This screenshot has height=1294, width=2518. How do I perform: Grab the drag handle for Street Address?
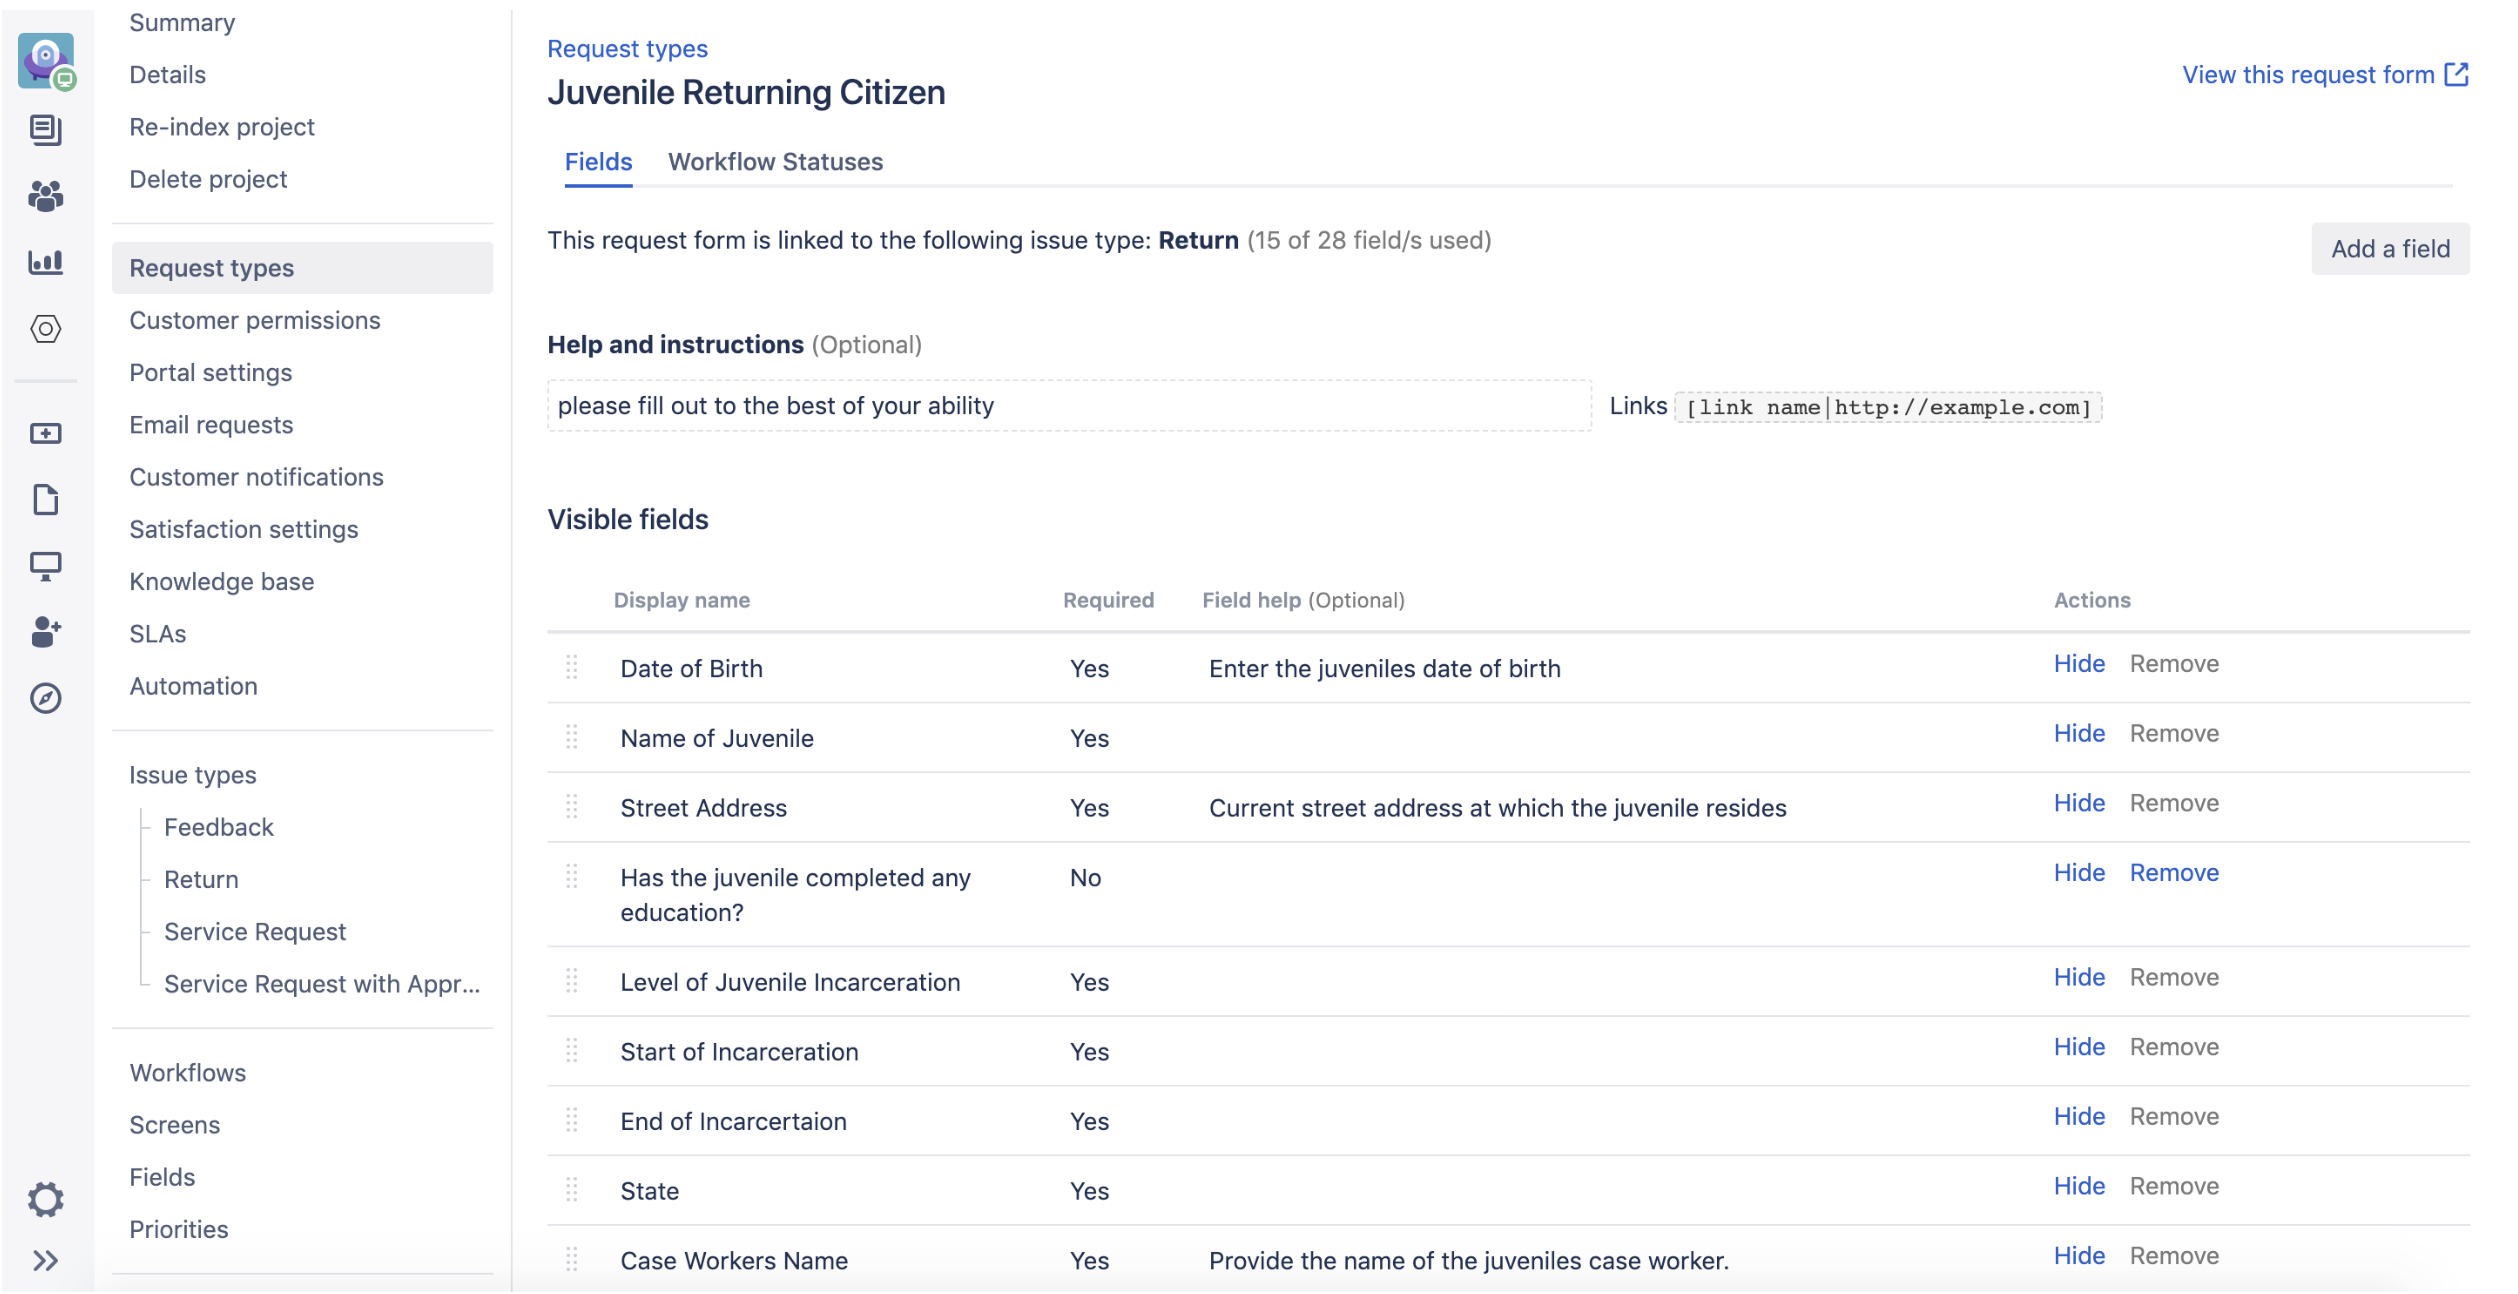pyautogui.click(x=572, y=806)
